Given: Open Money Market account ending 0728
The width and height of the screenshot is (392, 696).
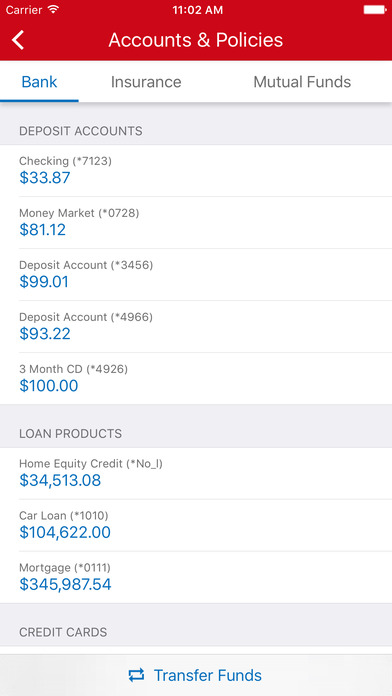Looking at the screenshot, I should click(x=196, y=222).
